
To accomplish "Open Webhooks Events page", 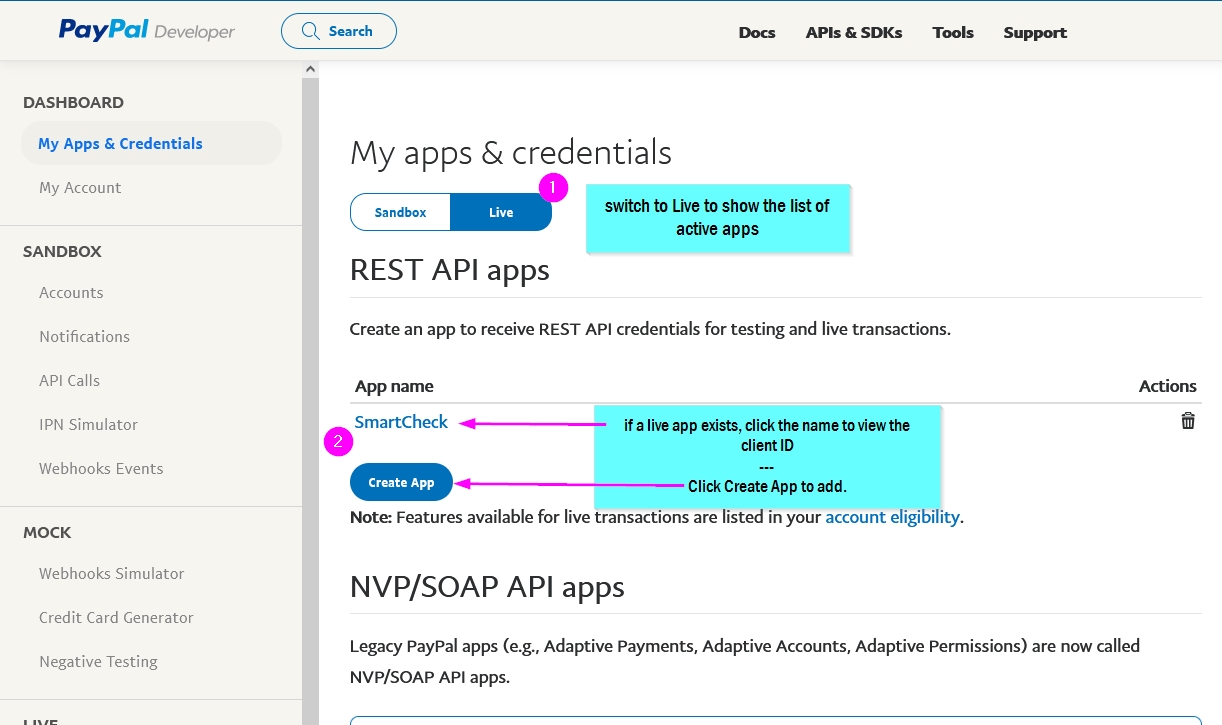I will [101, 468].
